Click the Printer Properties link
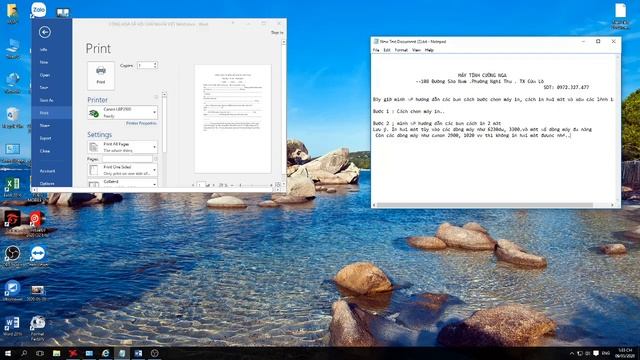The height and width of the screenshot is (360, 640). click(141, 123)
